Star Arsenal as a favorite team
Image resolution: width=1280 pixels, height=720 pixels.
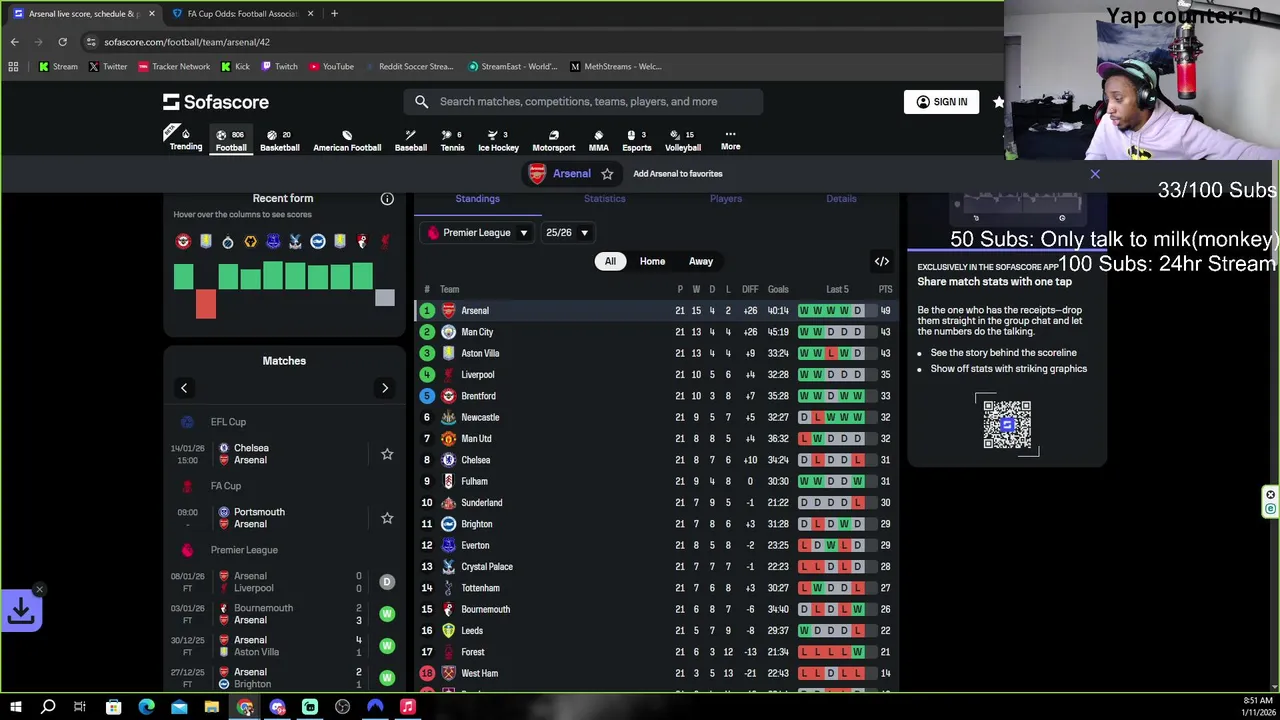(607, 174)
